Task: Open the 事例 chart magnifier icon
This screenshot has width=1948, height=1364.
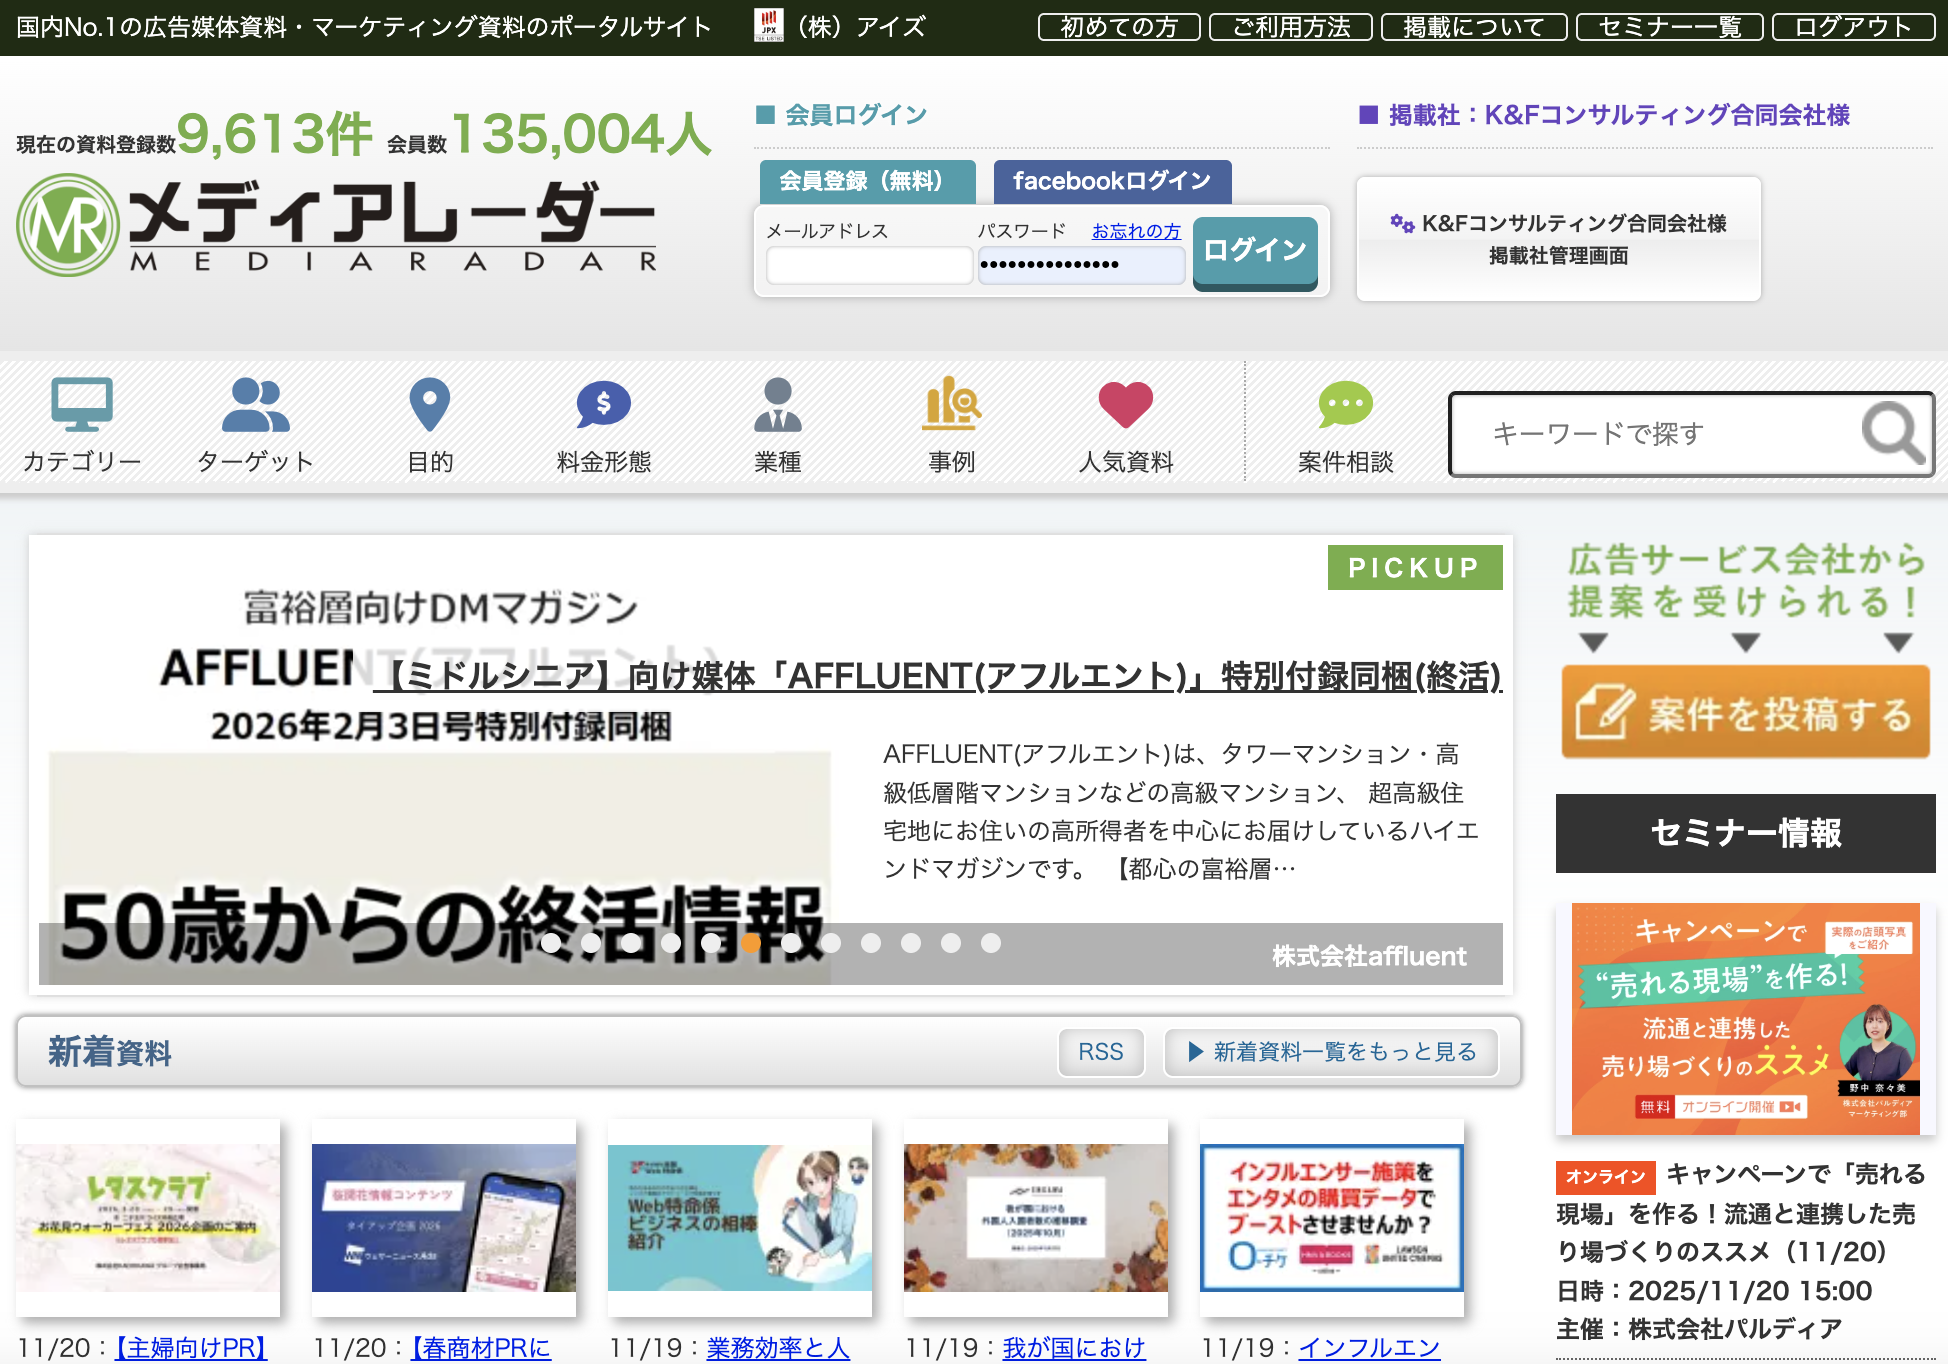Action: (951, 404)
